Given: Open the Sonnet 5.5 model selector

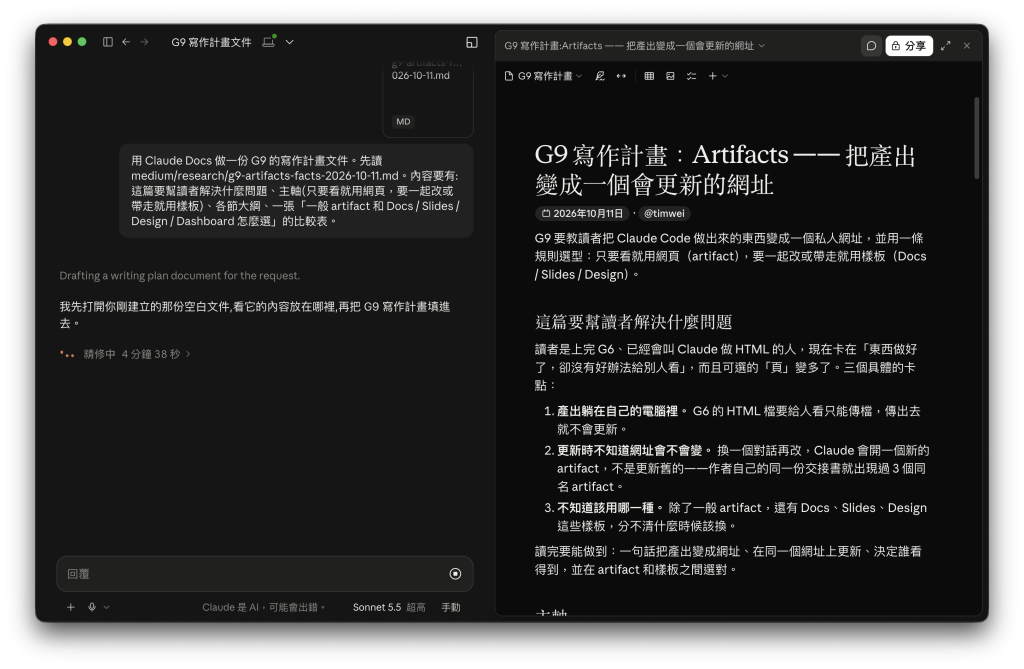Looking at the screenshot, I should [x=389, y=607].
